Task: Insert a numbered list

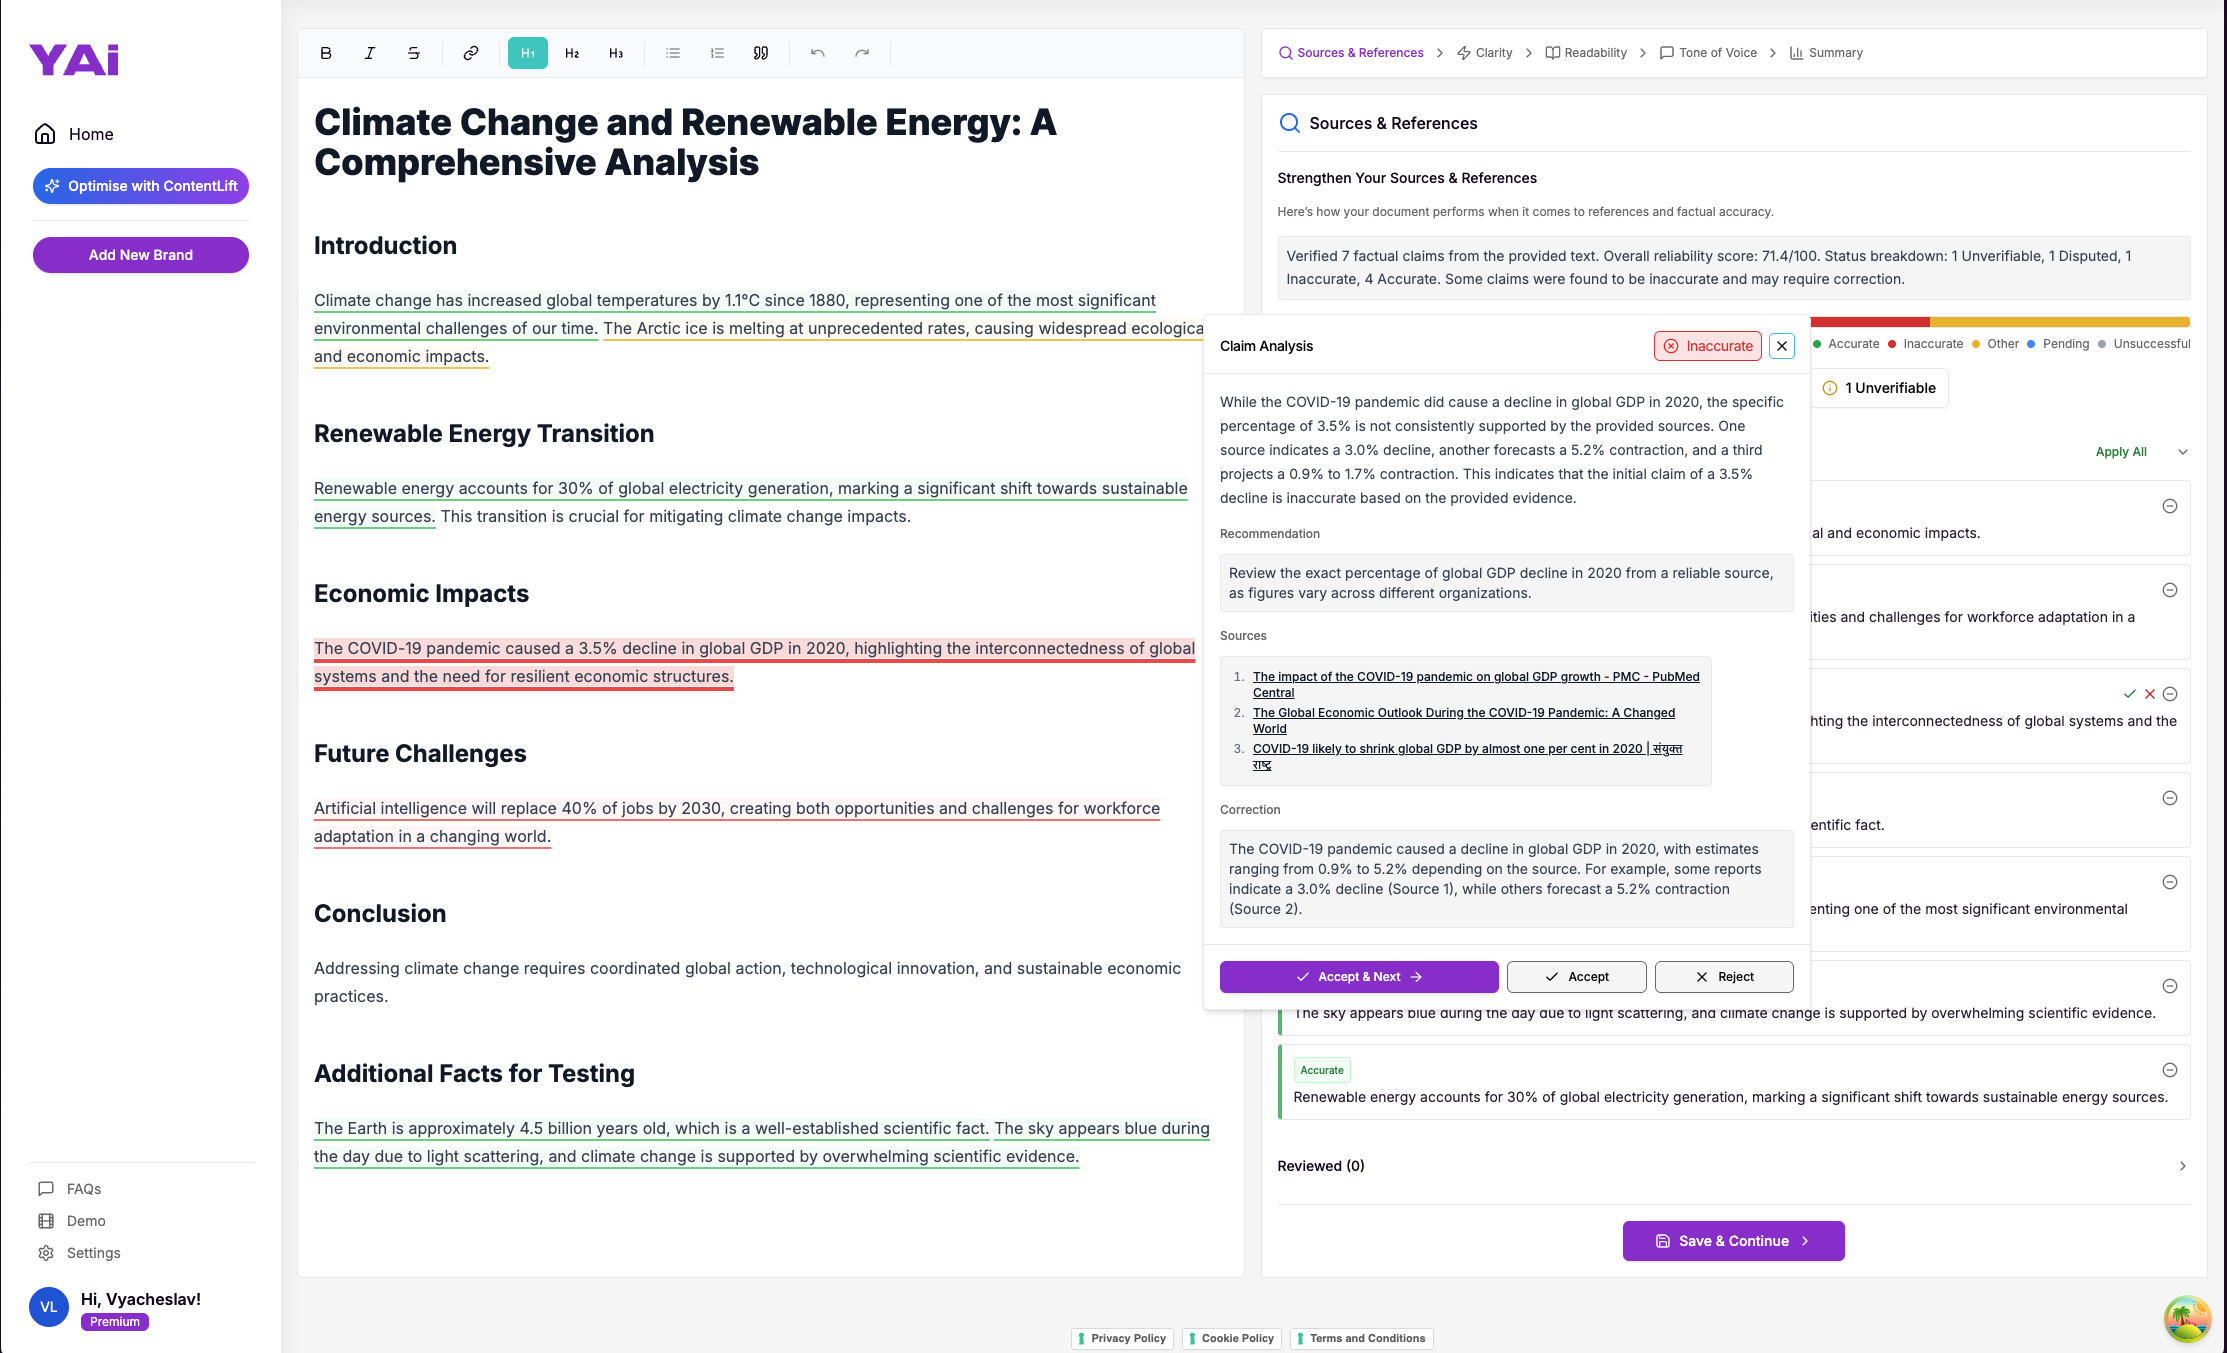Action: 717,53
